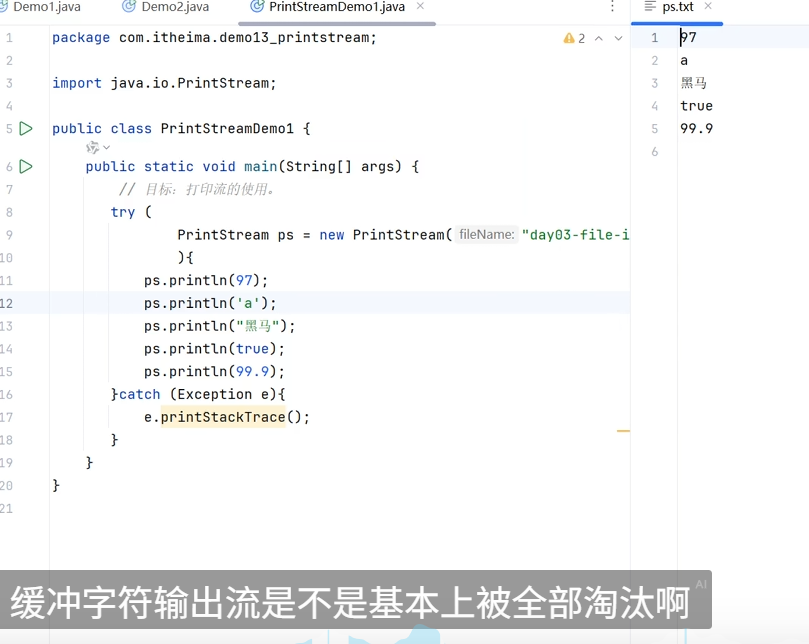Click the Java class icon on PrintStreamDemo1.java tab

tap(256, 7)
